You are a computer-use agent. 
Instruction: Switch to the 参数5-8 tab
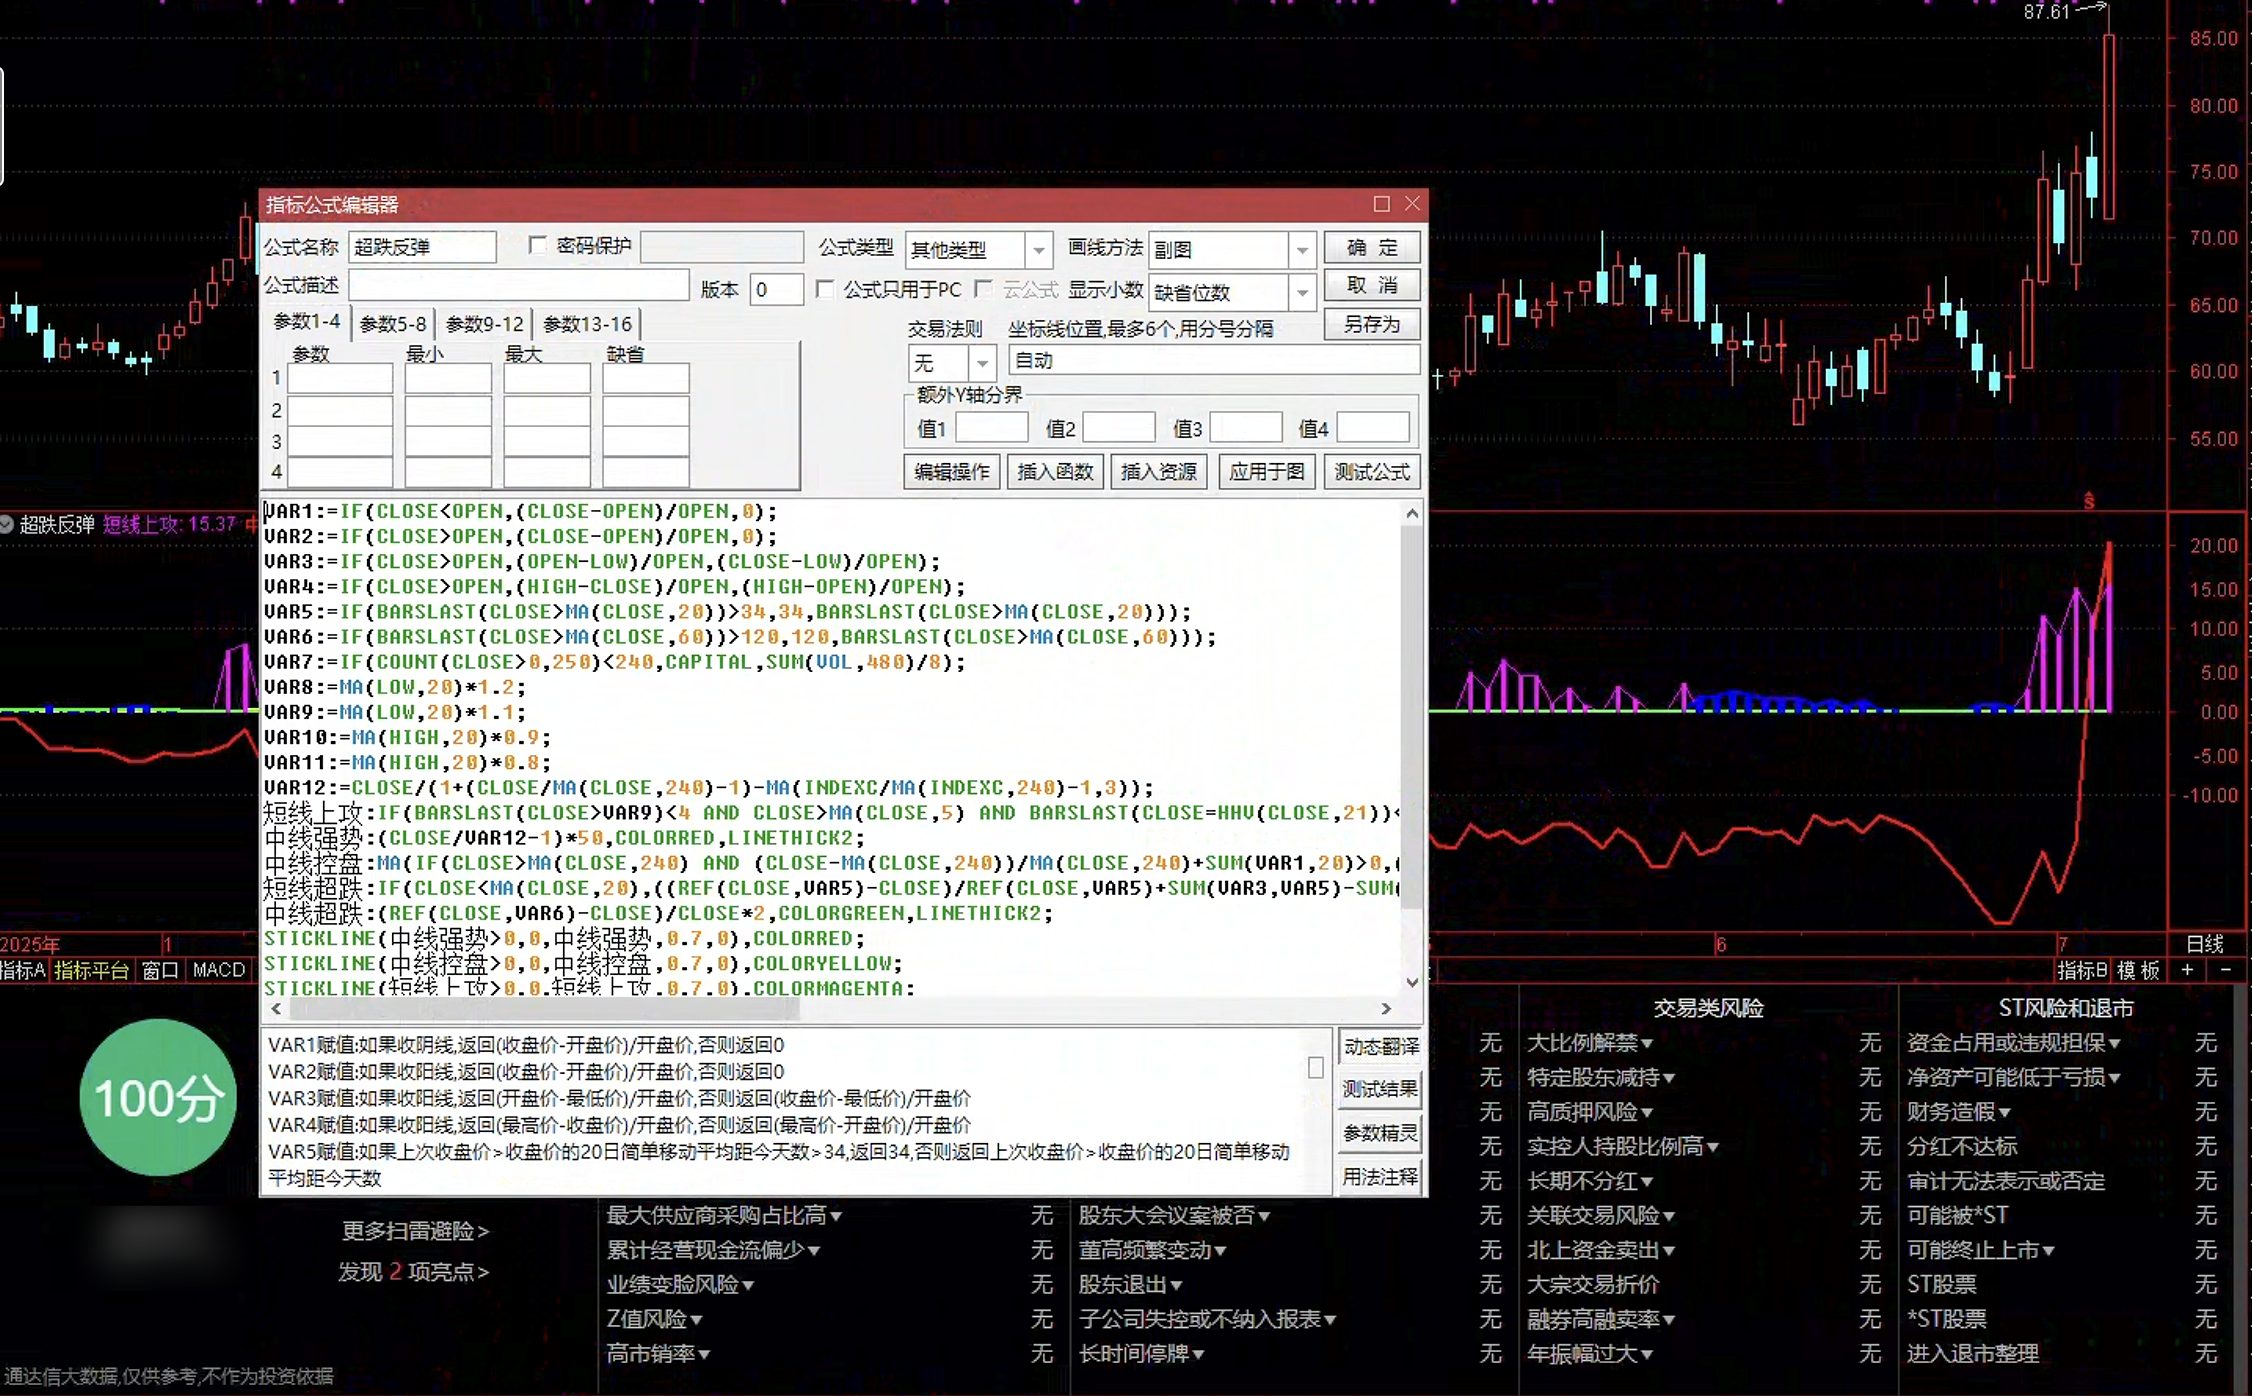(392, 324)
